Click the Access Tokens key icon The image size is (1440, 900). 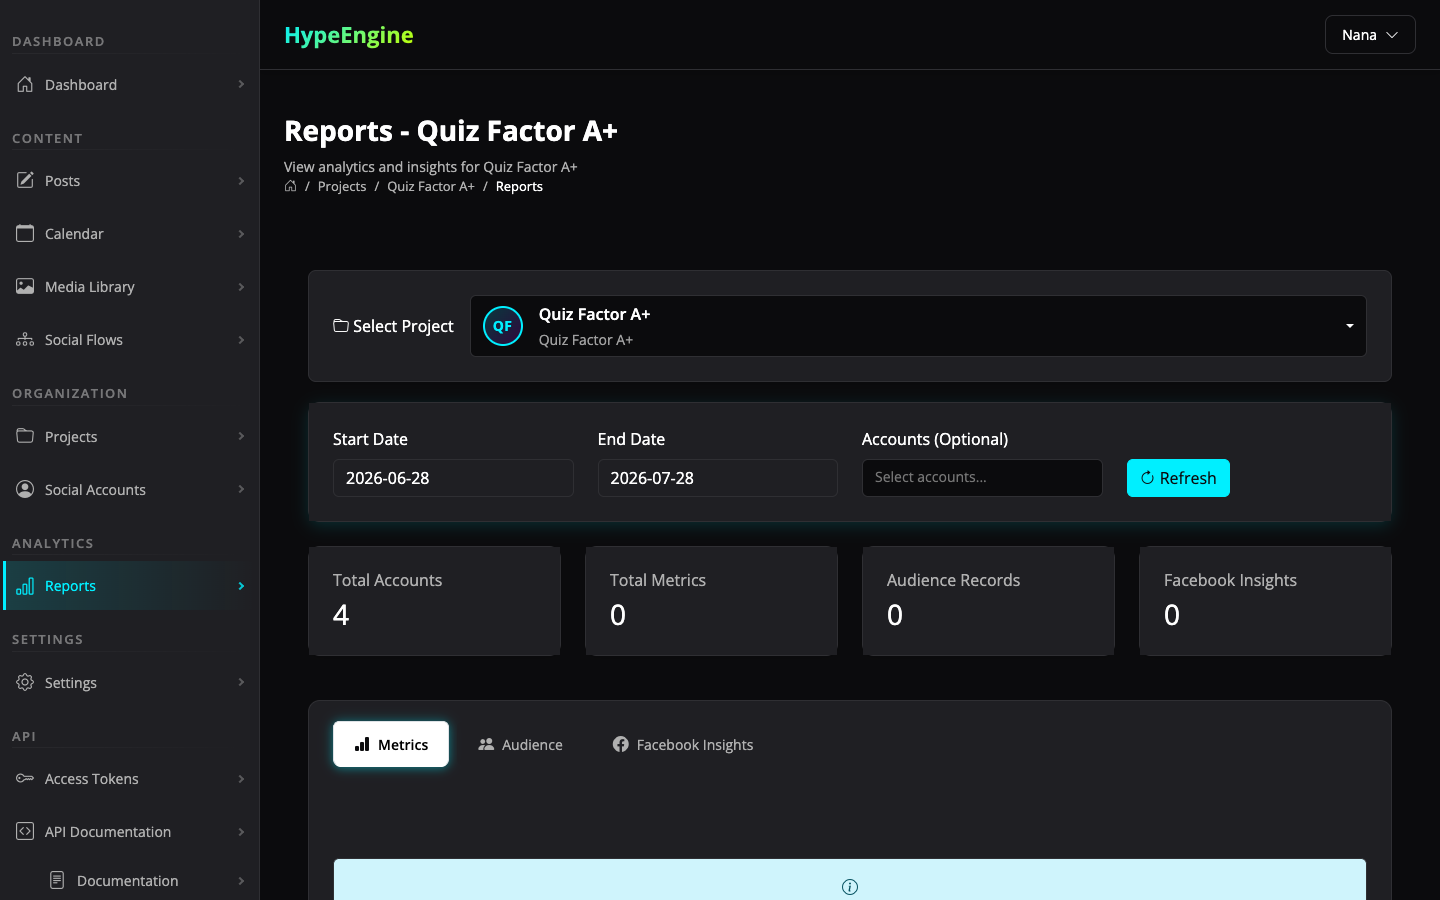click(25, 778)
